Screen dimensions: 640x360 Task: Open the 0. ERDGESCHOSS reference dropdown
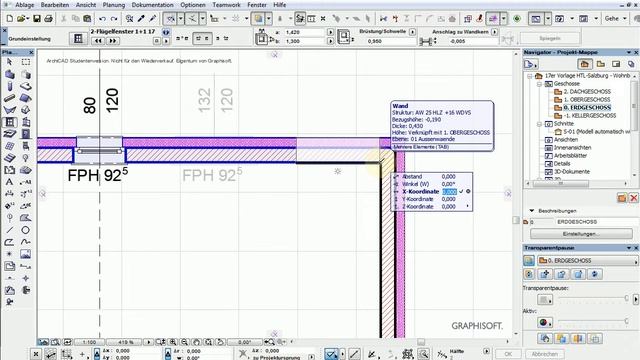click(588, 260)
